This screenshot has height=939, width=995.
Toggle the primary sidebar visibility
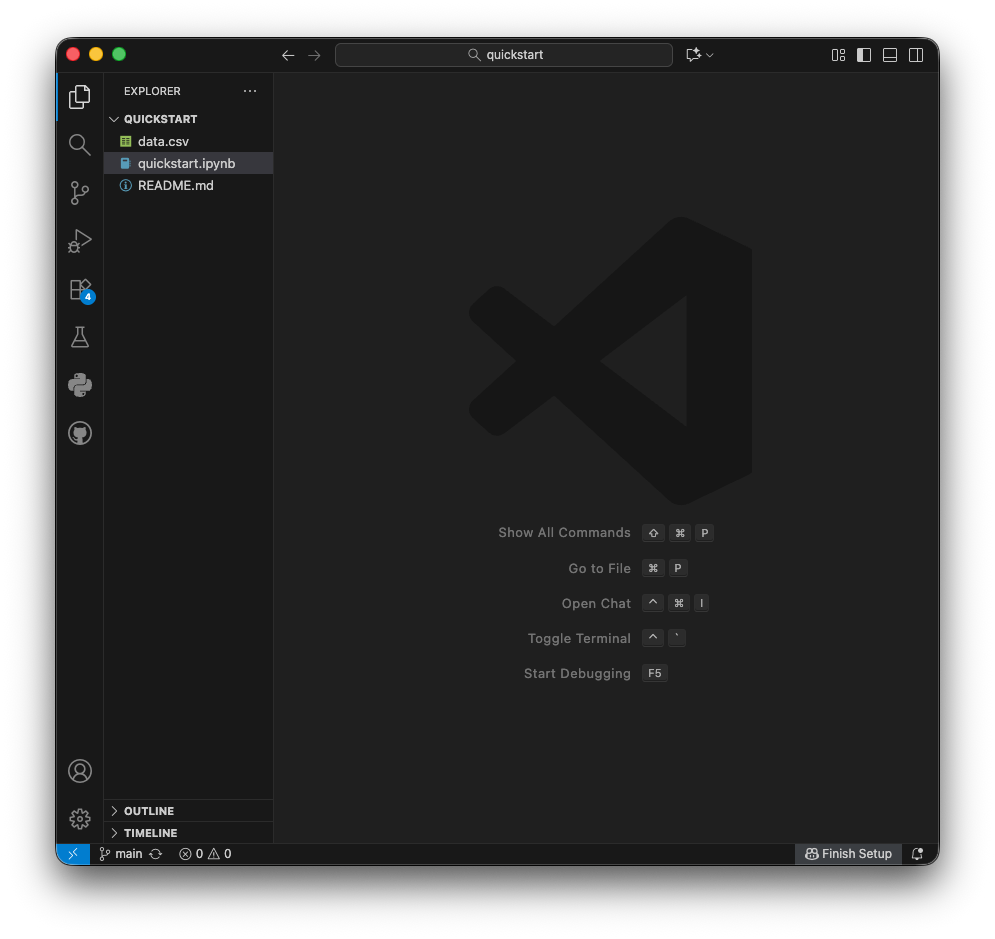863,55
